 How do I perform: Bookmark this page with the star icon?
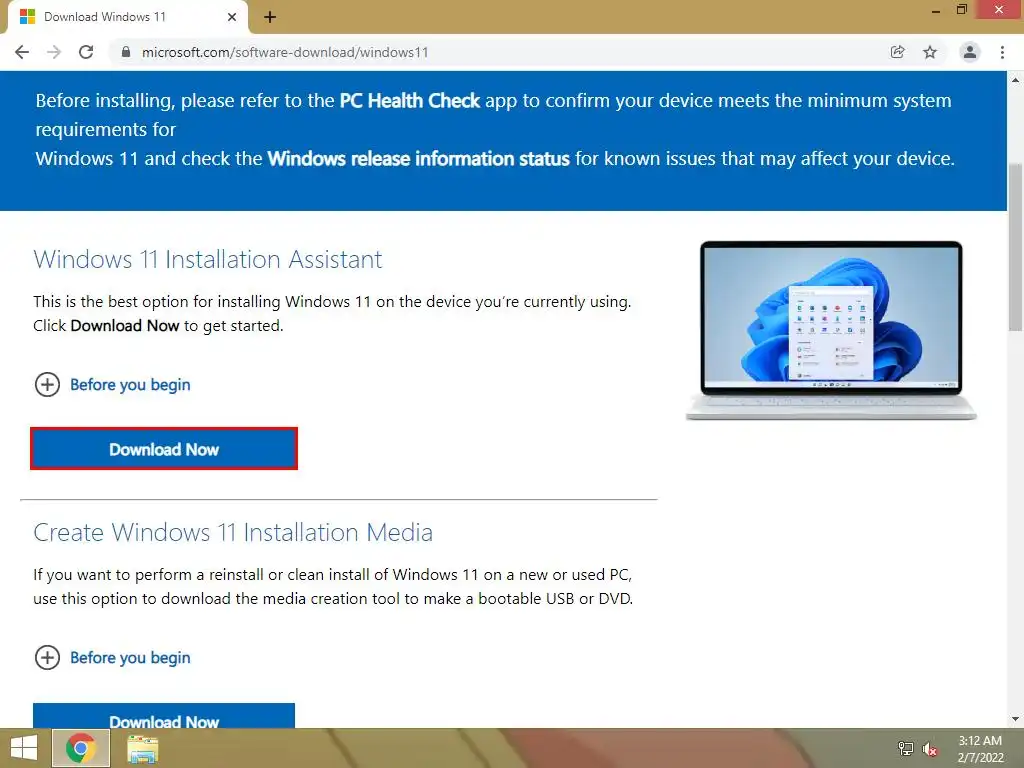(x=930, y=52)
